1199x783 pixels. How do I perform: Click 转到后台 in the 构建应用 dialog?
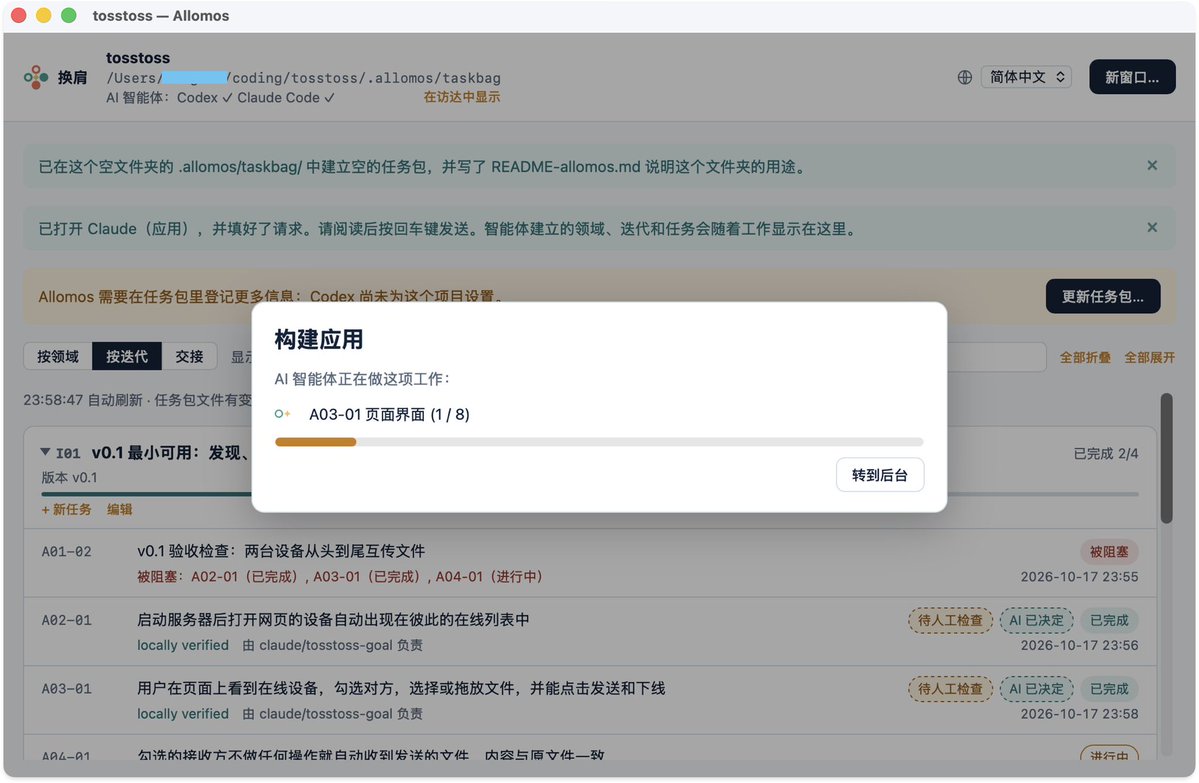(879, 475)
